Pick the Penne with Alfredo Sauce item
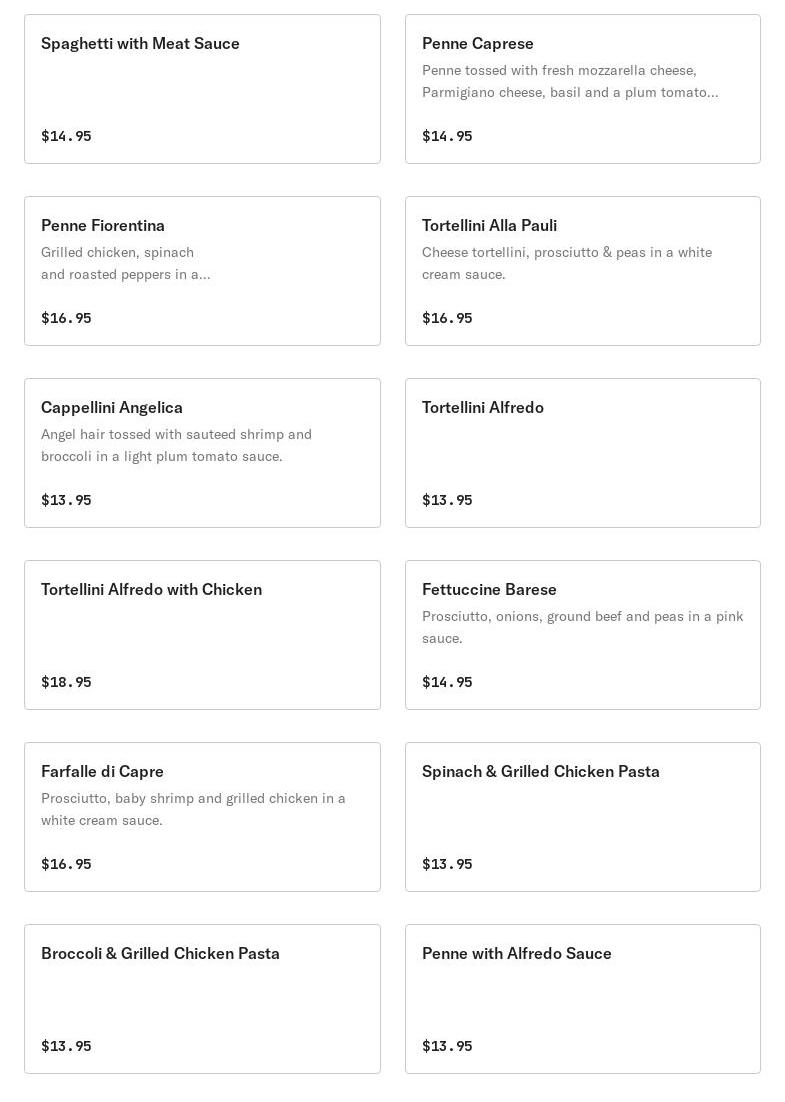This screenshot has width=785, height=1102. [x=583, y=999]
